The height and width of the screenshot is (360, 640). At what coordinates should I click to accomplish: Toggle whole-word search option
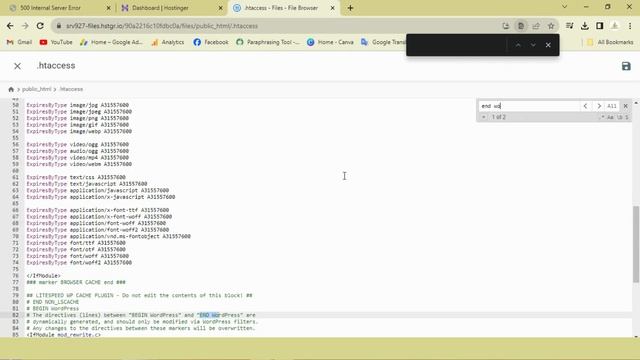coord(620,117)
